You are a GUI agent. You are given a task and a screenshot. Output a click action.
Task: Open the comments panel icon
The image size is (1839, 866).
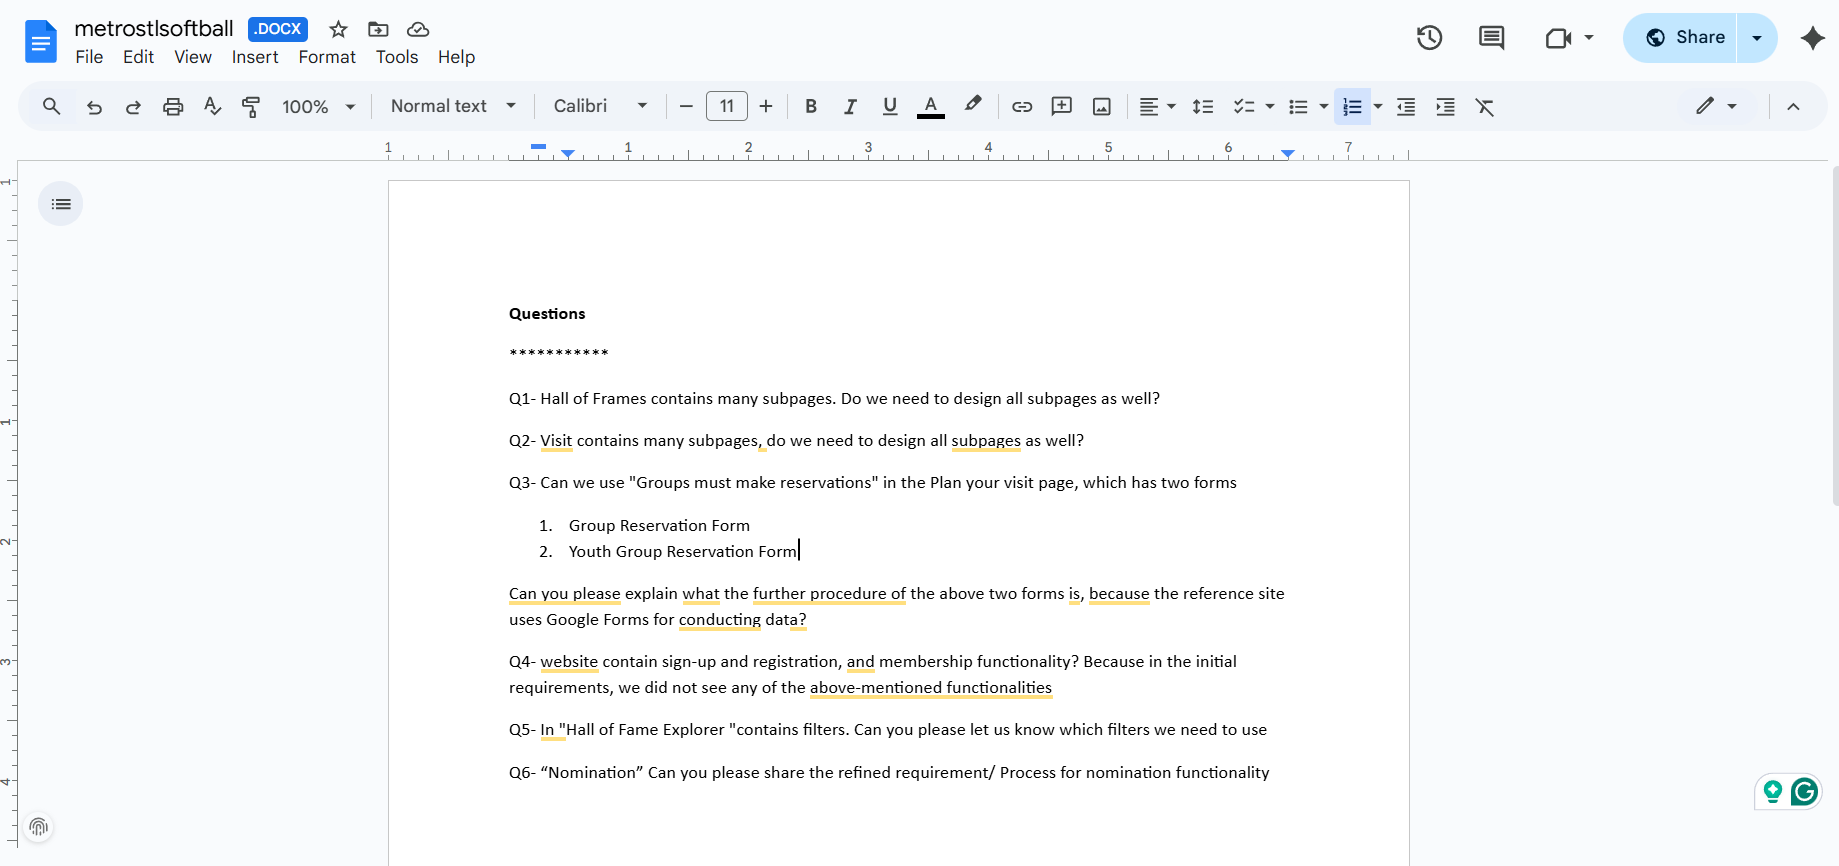1491,38
